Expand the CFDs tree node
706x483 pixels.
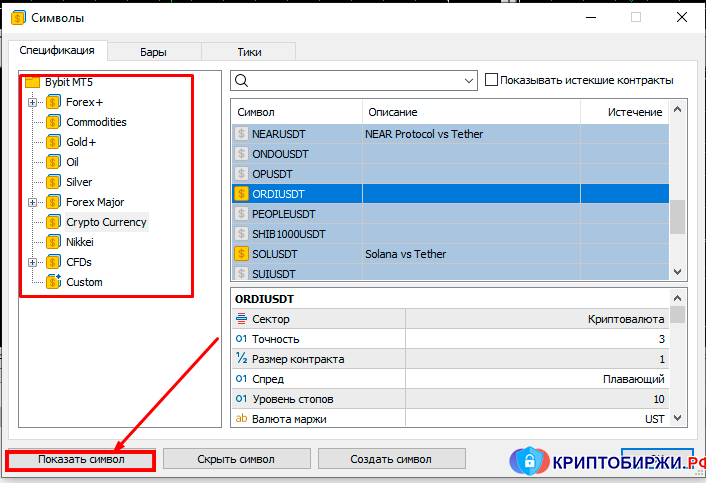tap(32, 262)
